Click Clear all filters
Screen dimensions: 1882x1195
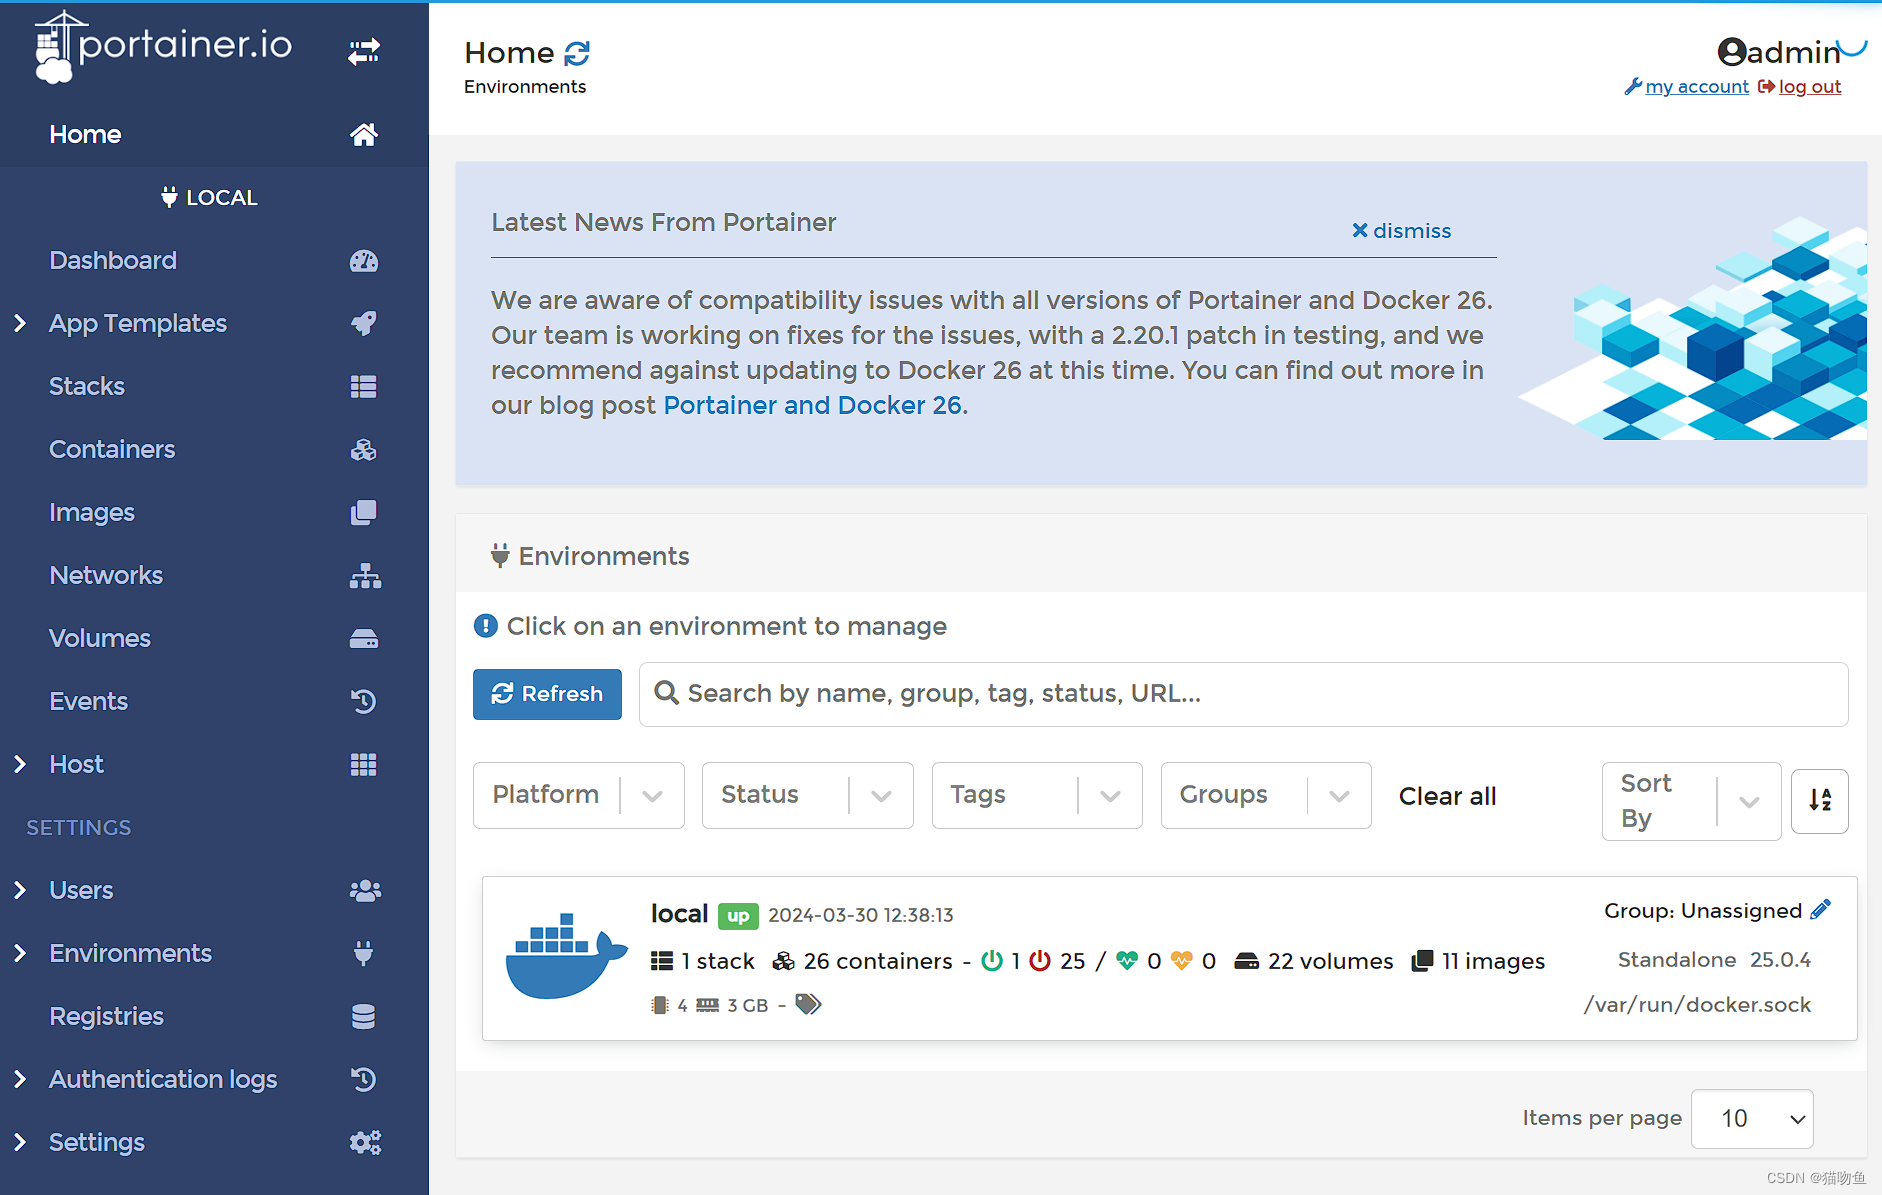coord(1447,796)
